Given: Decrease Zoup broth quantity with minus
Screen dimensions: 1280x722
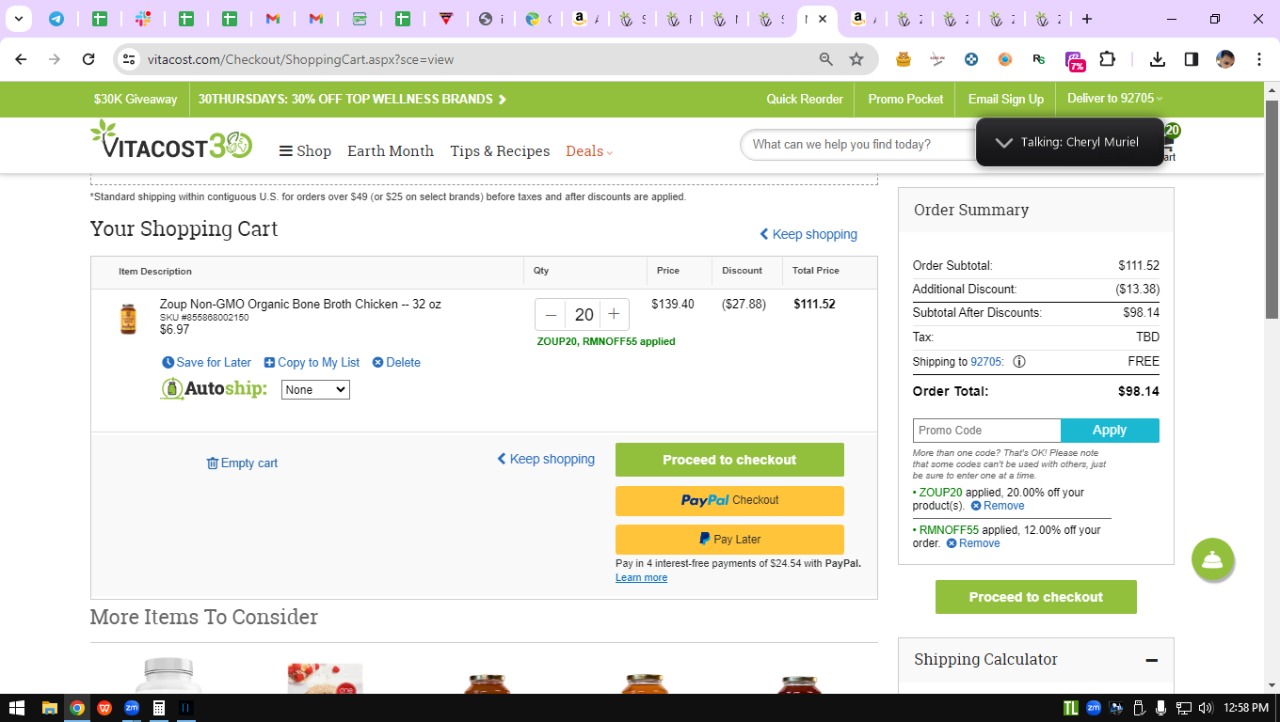Looking at the screenshot, I should pyautogui.click(x=551, y=314).
